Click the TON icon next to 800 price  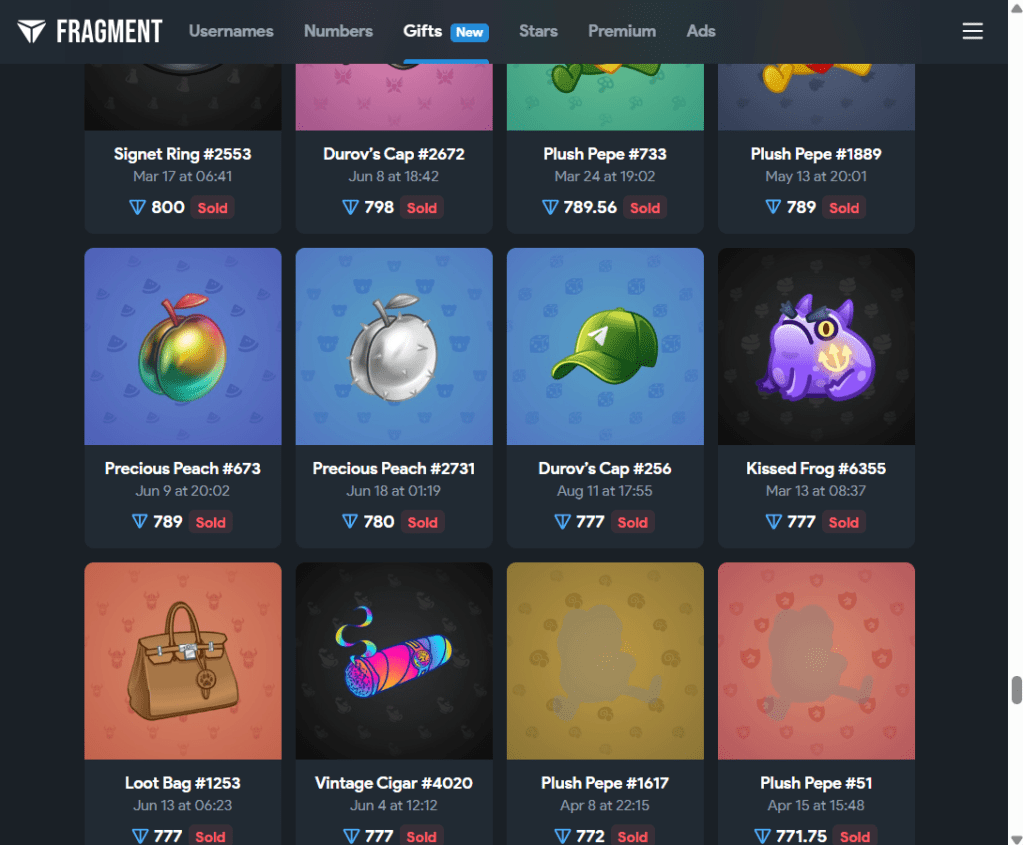137,207
